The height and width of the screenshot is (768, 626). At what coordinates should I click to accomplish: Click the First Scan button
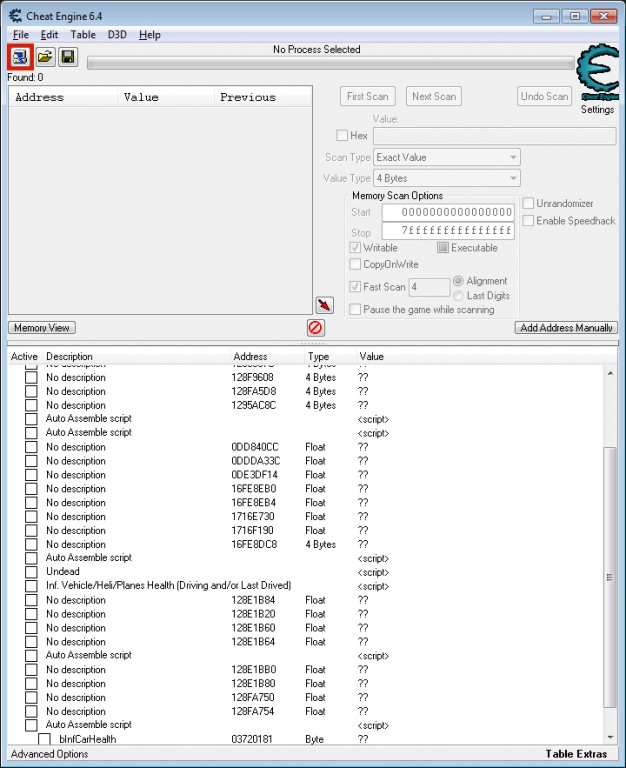[x=367, y=96]
